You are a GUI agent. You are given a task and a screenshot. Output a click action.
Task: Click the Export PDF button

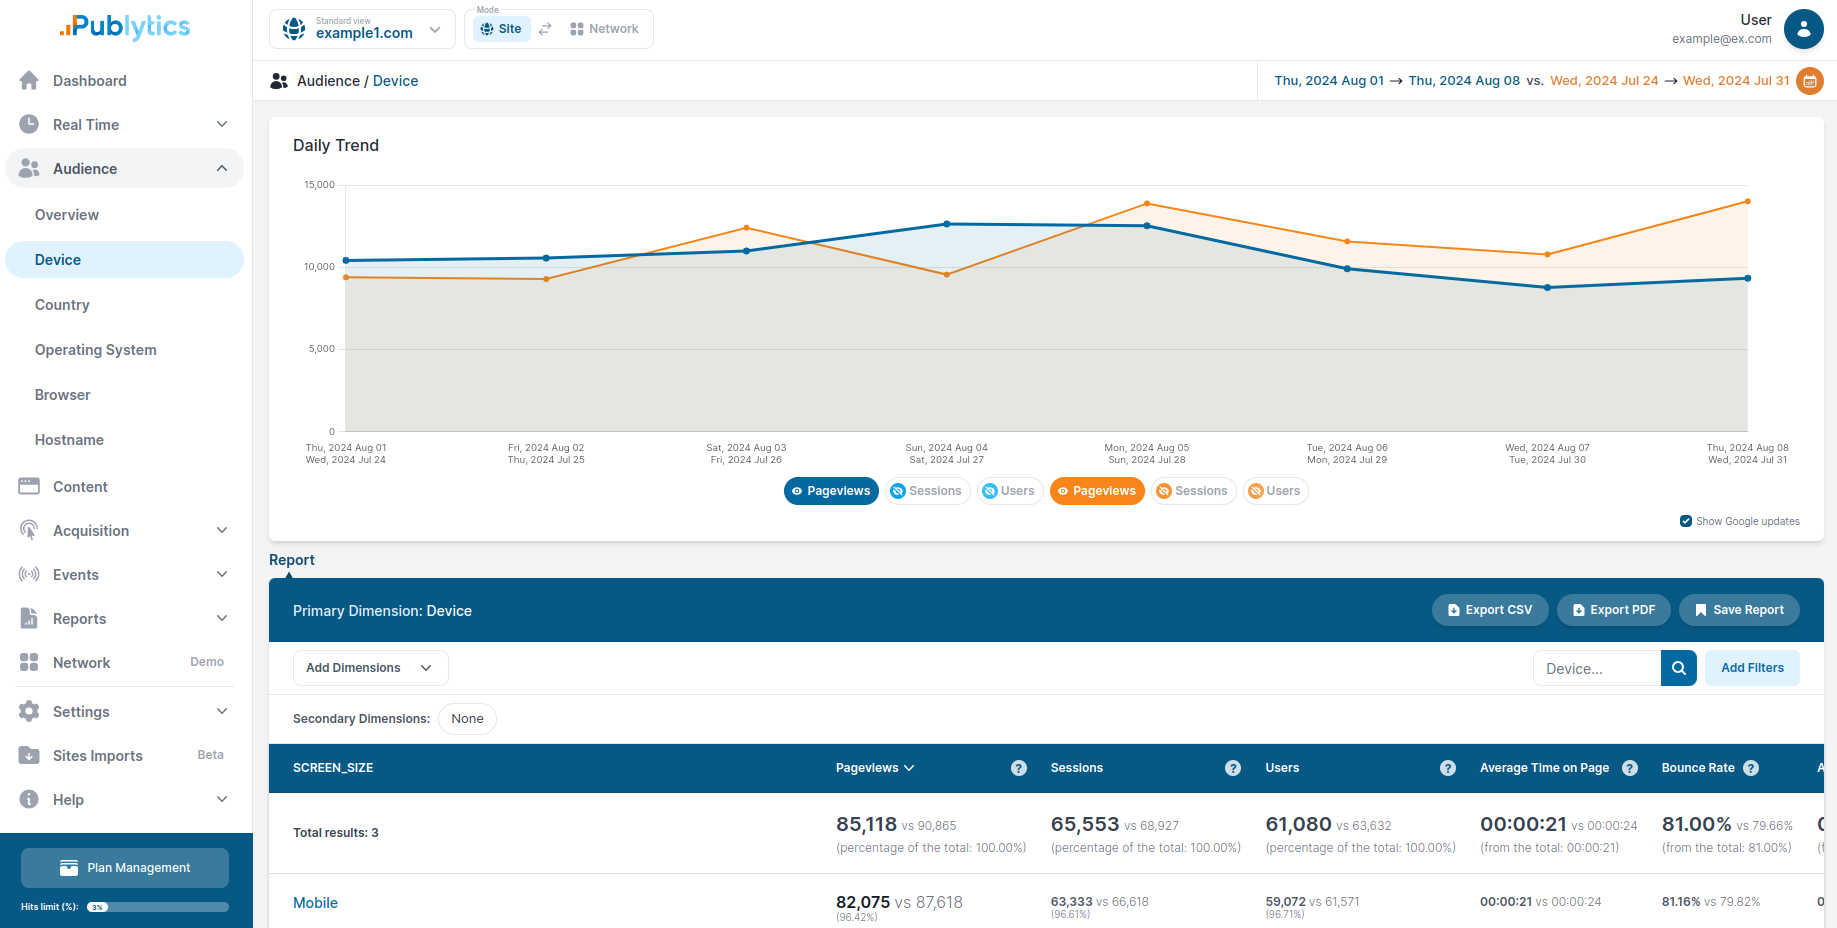click(x=1614, y=610)
